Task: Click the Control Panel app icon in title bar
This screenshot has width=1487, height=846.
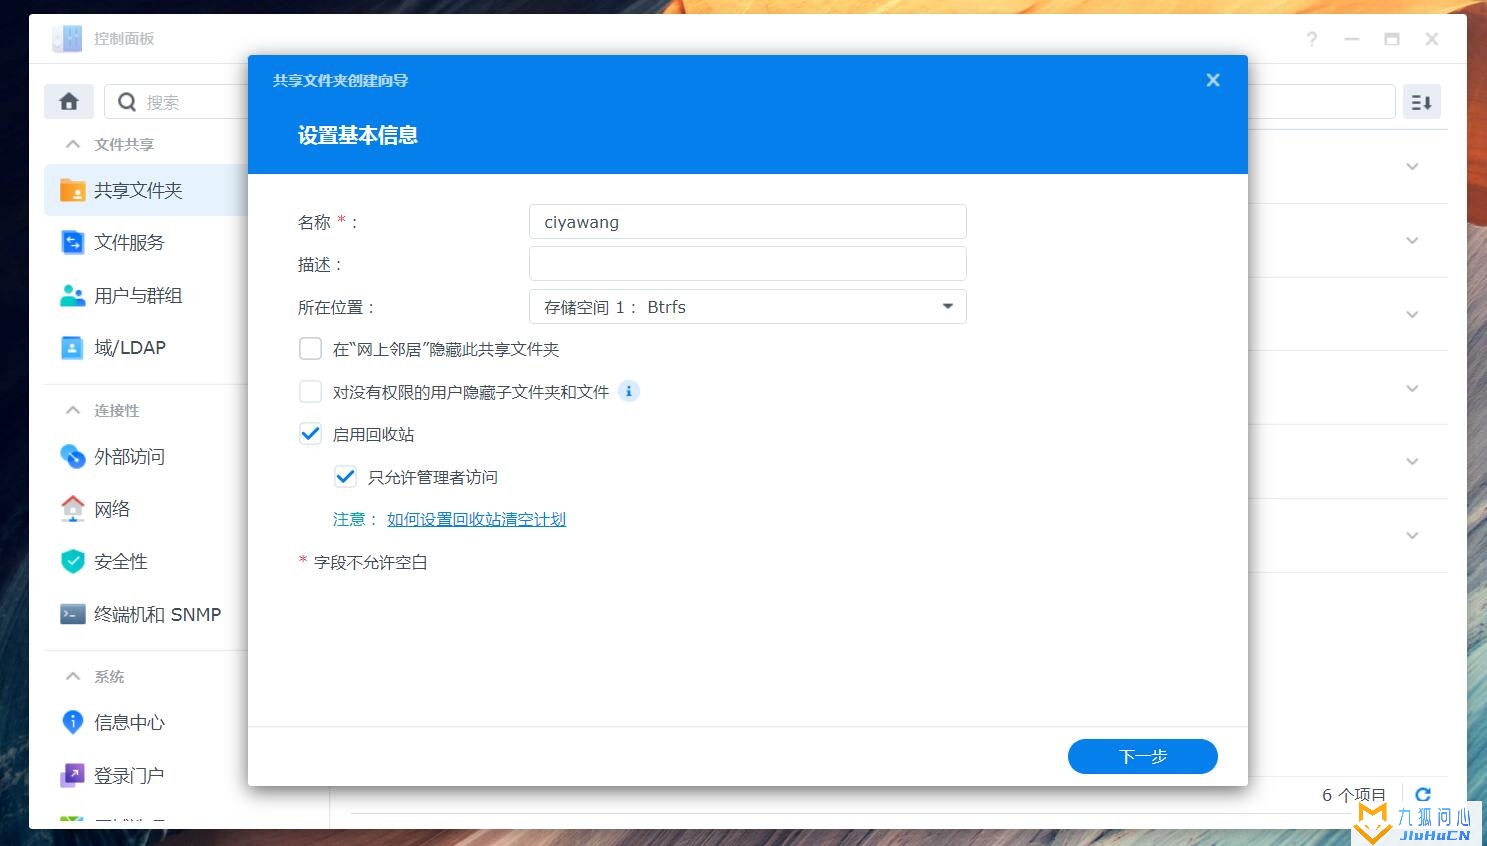Action: (67, 38)
